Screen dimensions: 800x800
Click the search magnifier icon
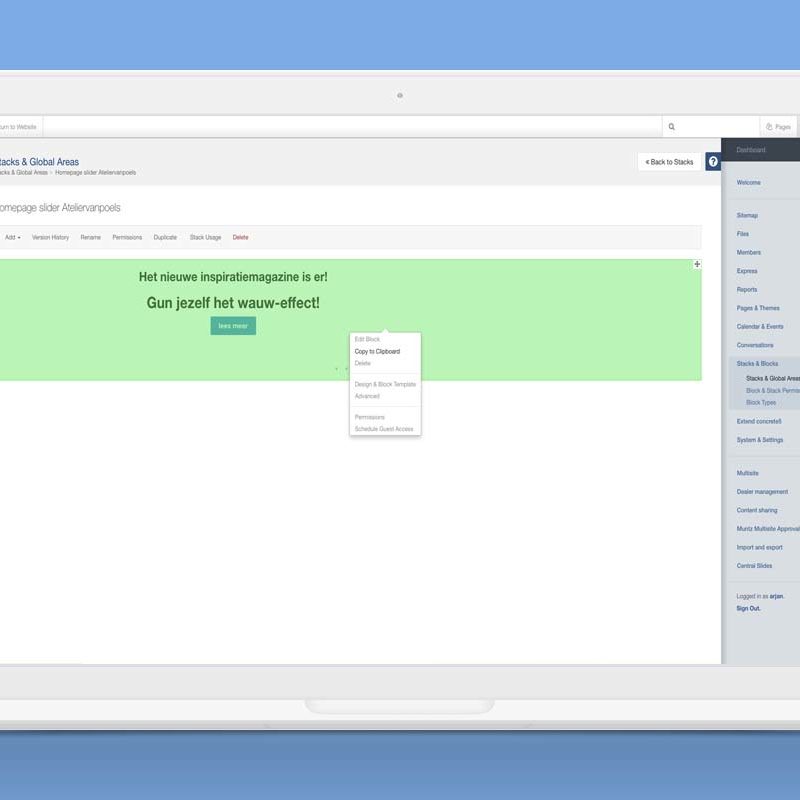tap(672, 127)
